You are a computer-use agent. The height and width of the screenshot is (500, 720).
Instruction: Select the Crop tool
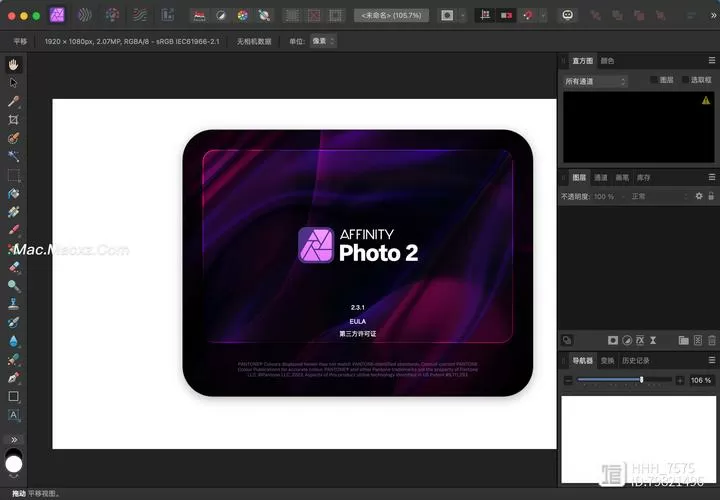point(13,120)
